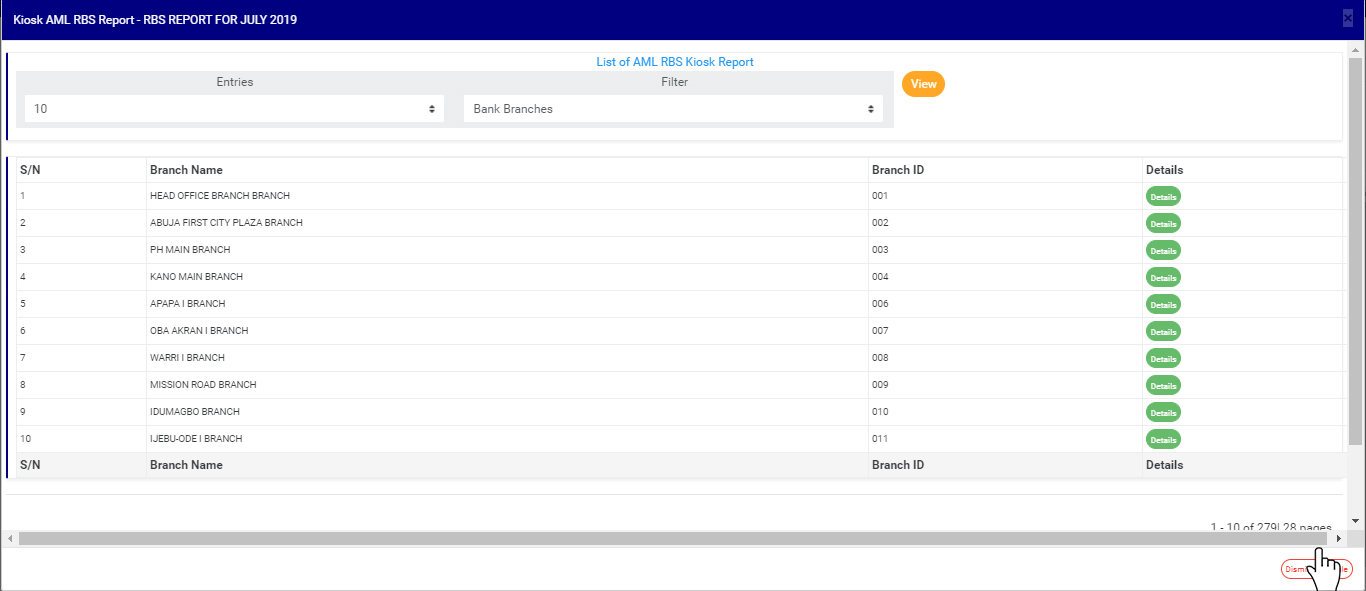Click Details for APAPA I BRANCH
Viewport: 1366px width, 591px height.
click(1163, 305)
